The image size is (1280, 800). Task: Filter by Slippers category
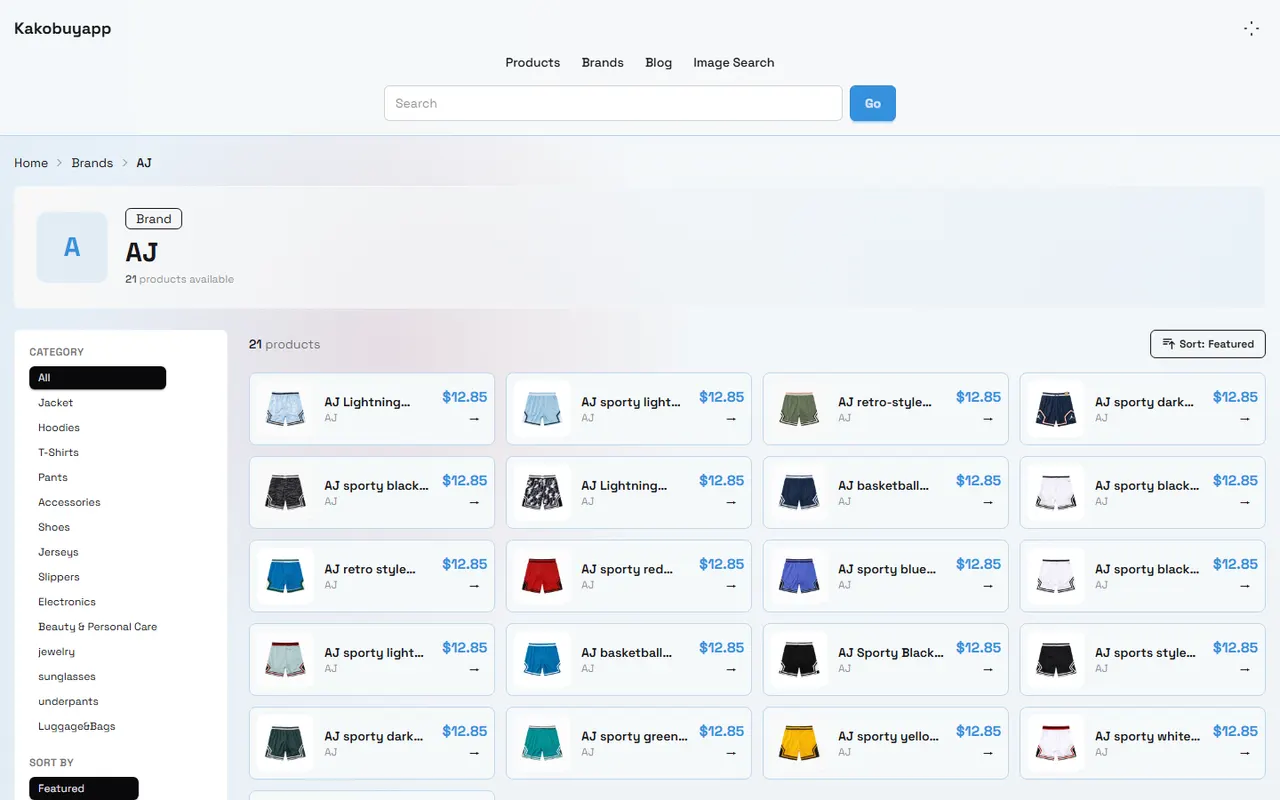(x=59, y=577)
